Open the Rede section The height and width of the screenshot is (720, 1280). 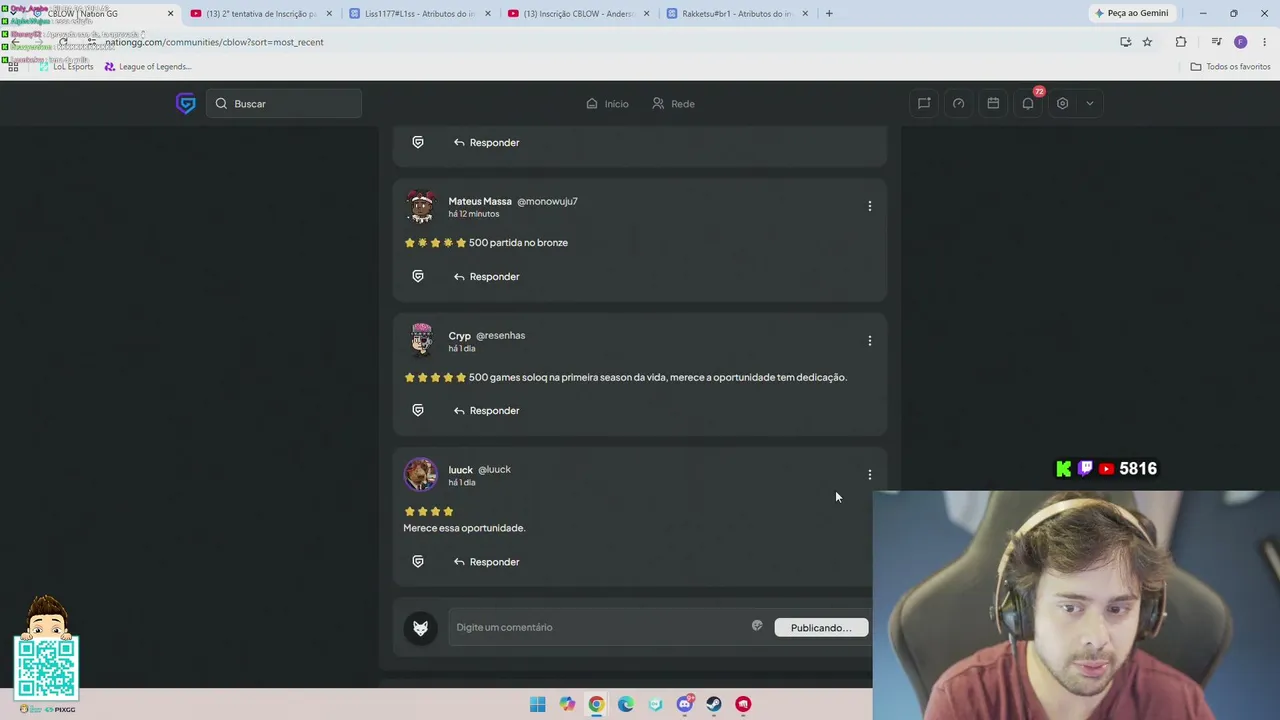coord(673,103)
